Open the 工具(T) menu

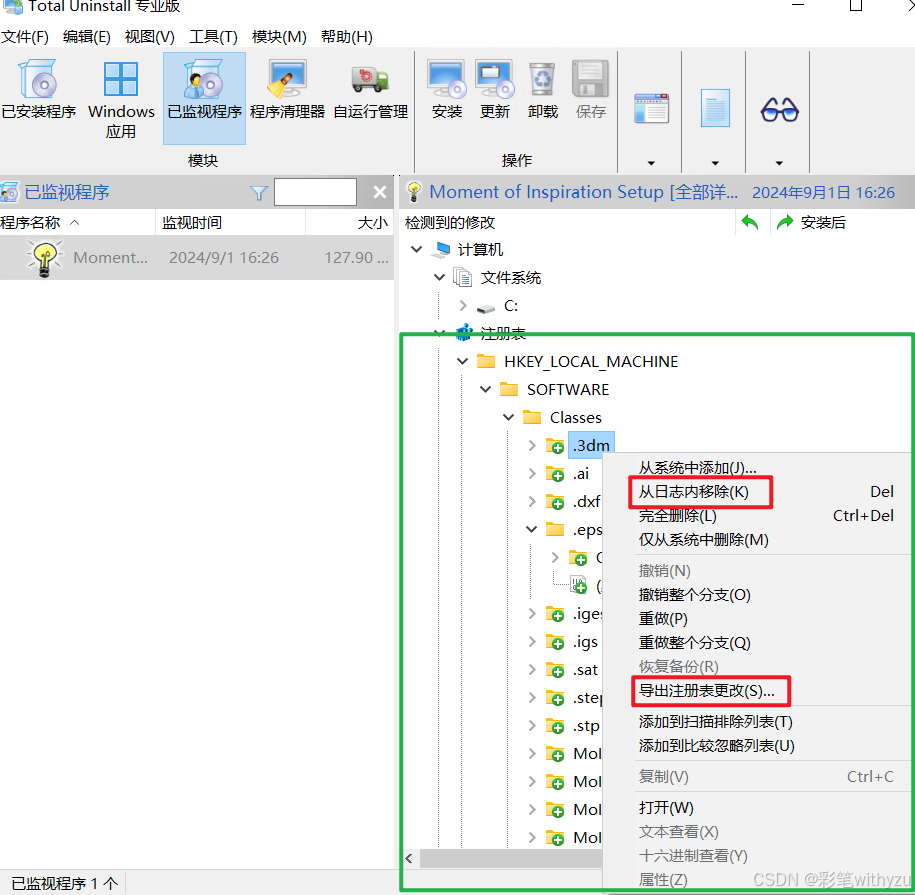214,37
